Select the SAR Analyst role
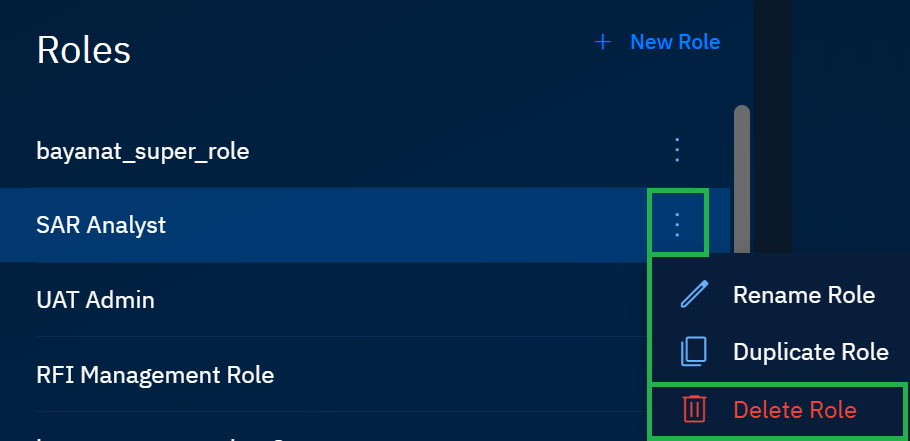The height and width of the screenshot is (441, 910). pyautogui.click(x=101, y=226)
